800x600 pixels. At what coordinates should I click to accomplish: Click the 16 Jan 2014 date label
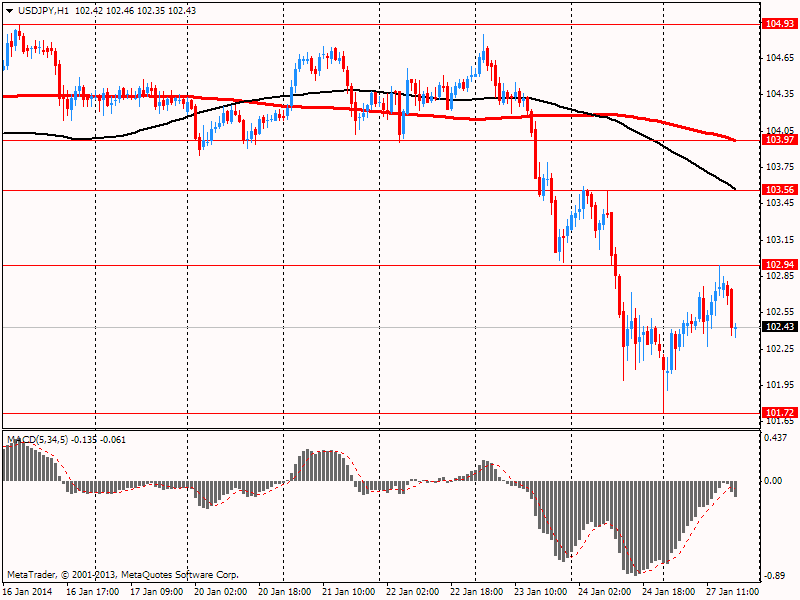pyautogui.click(x=28, y=591)
